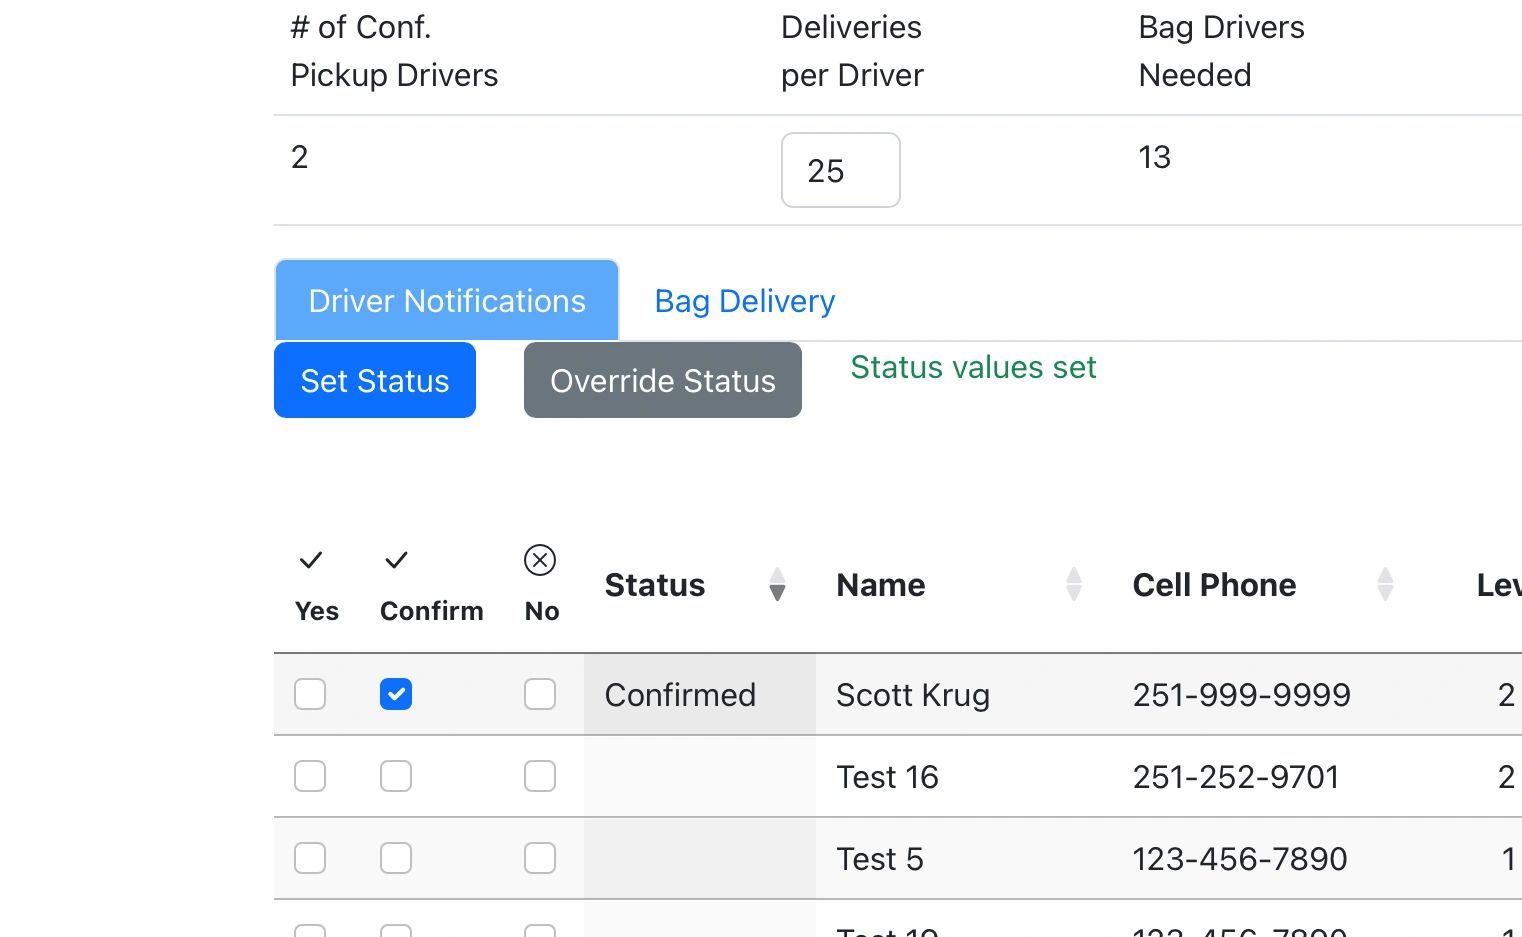Check Yes checkbox for Scott Krug
This screenshot has height=937, width=1522.
310,694
